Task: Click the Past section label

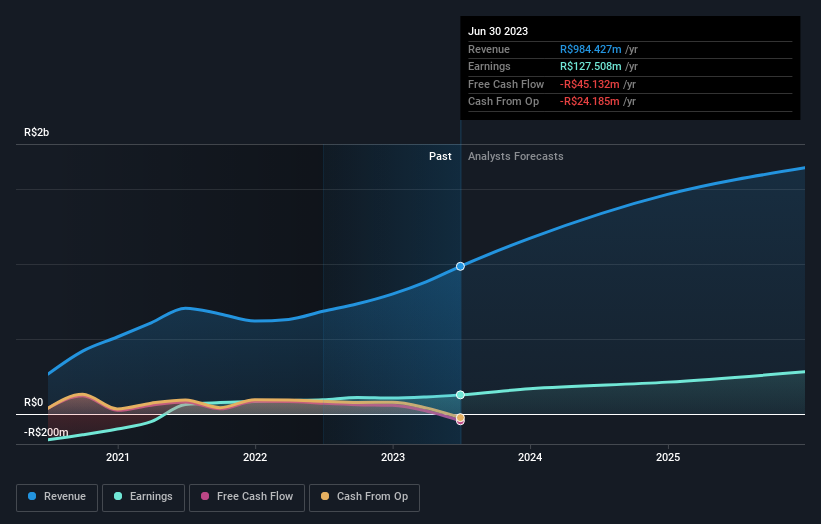Action: pos(440,156)
